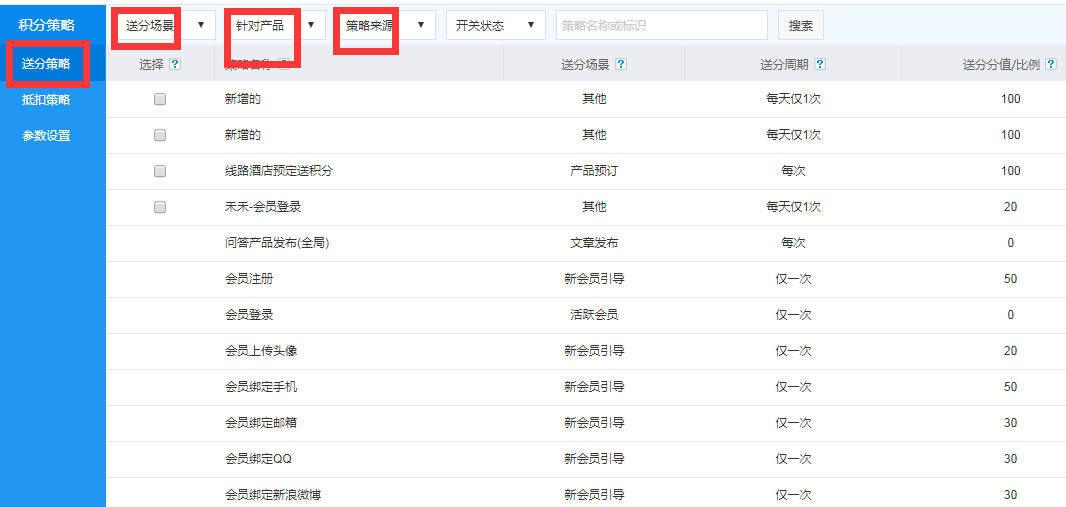Go to 参数设置 in the sidebar

(x=46, y=136)
